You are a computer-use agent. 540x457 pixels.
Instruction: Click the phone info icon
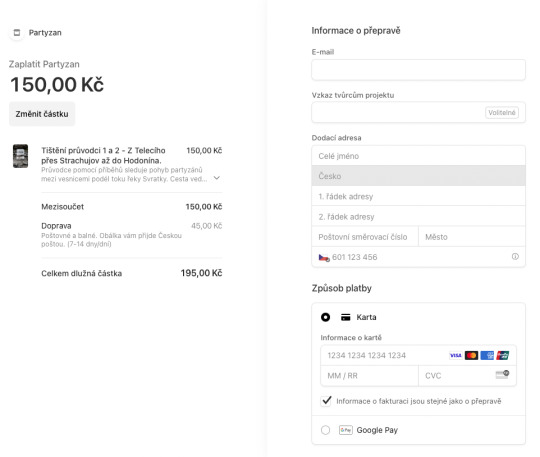pyautogui.click(x=515, y=257)
